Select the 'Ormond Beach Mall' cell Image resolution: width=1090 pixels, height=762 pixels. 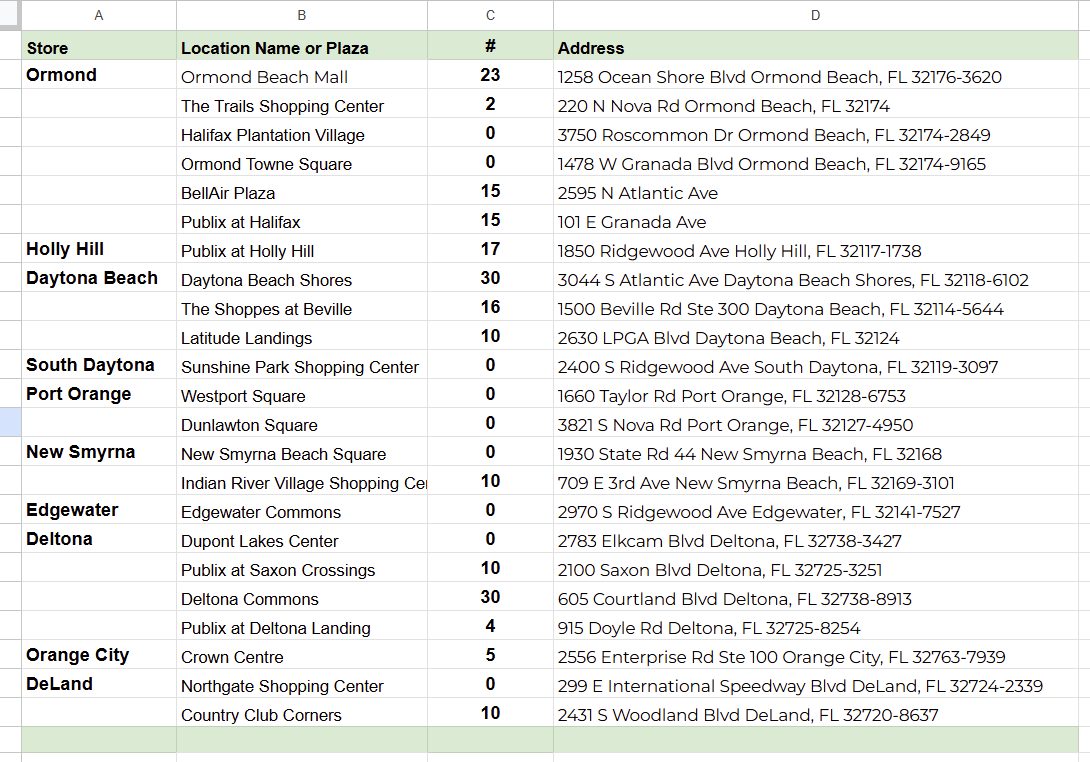(302, 74)
